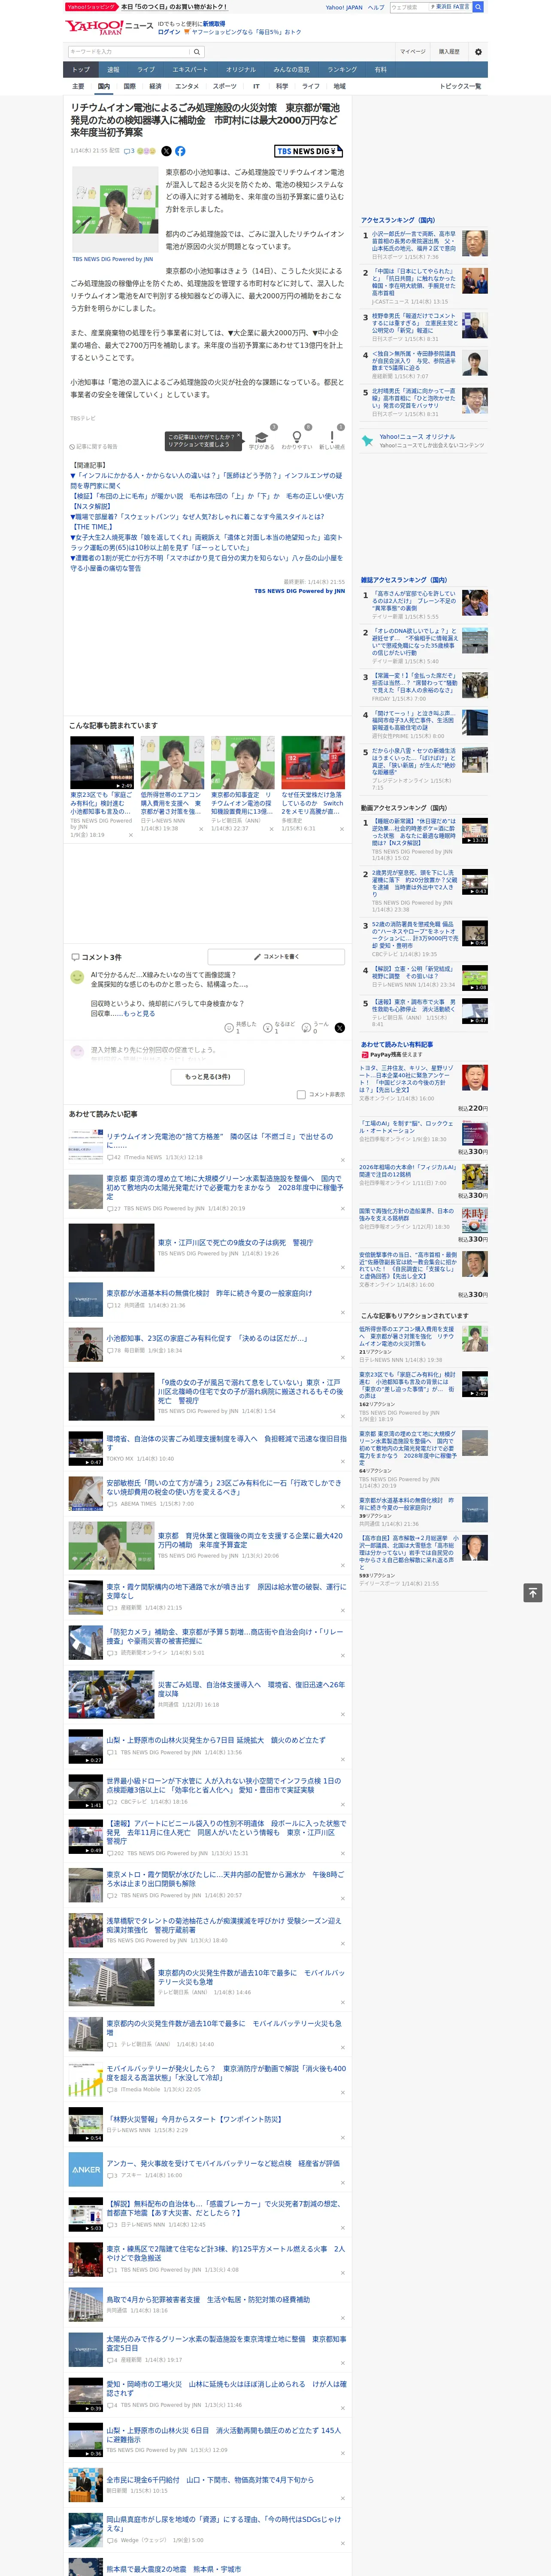
Task: Open the トップ navigation tab
Action: (81, 70)
